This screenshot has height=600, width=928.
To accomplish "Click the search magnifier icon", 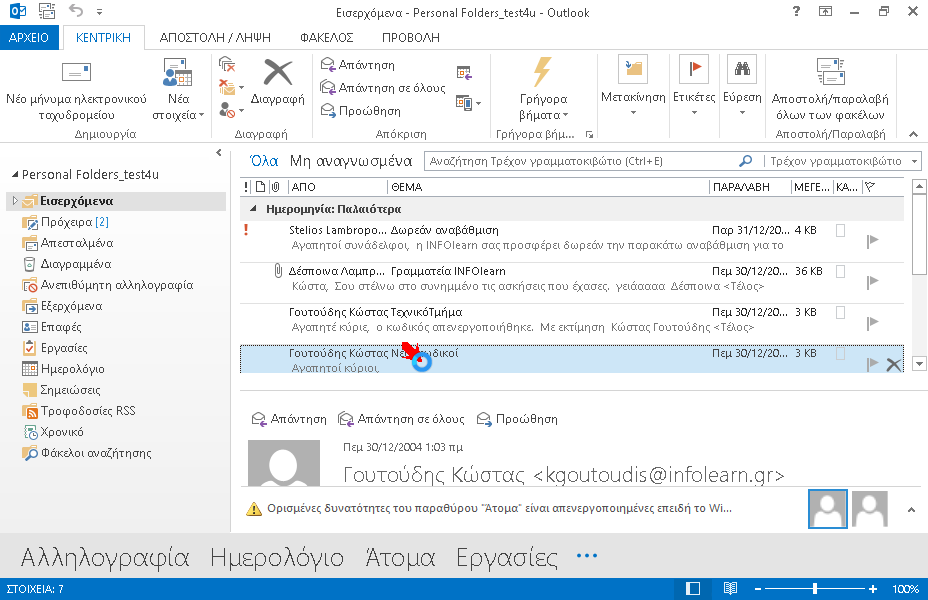I will pos(746,160).
